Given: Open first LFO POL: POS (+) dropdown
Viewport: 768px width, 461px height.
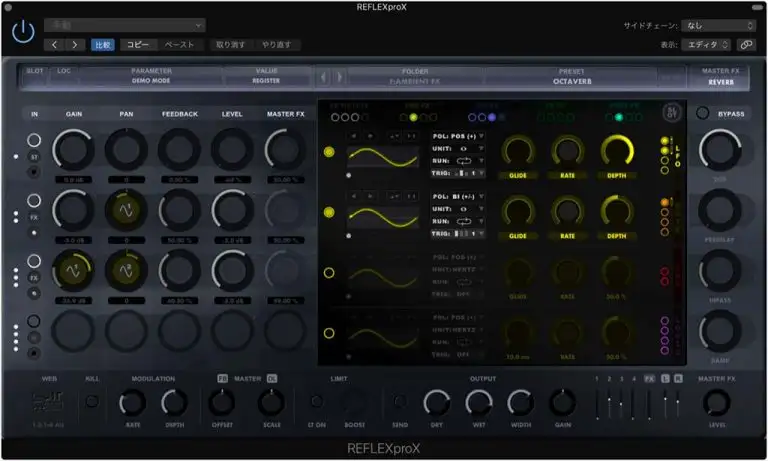Looking at the screenshot, I should [458, 136].
